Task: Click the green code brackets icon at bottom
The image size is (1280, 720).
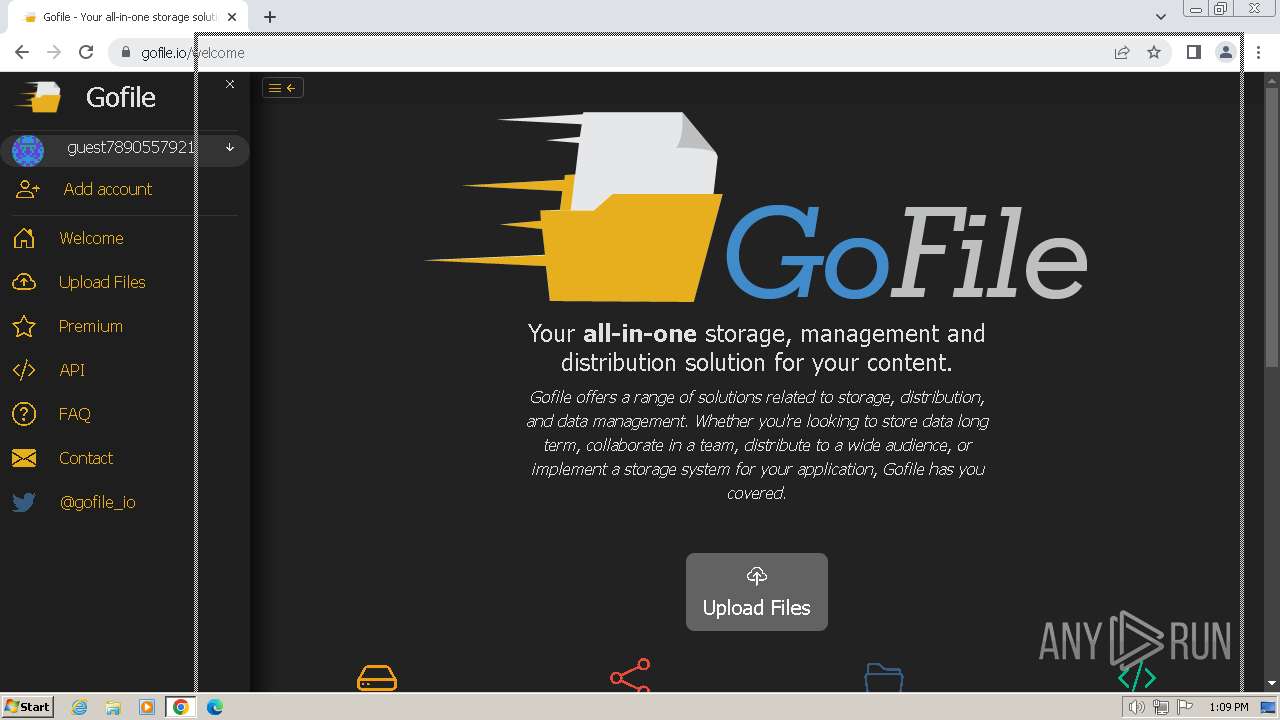Action: tap(1137, 678)
